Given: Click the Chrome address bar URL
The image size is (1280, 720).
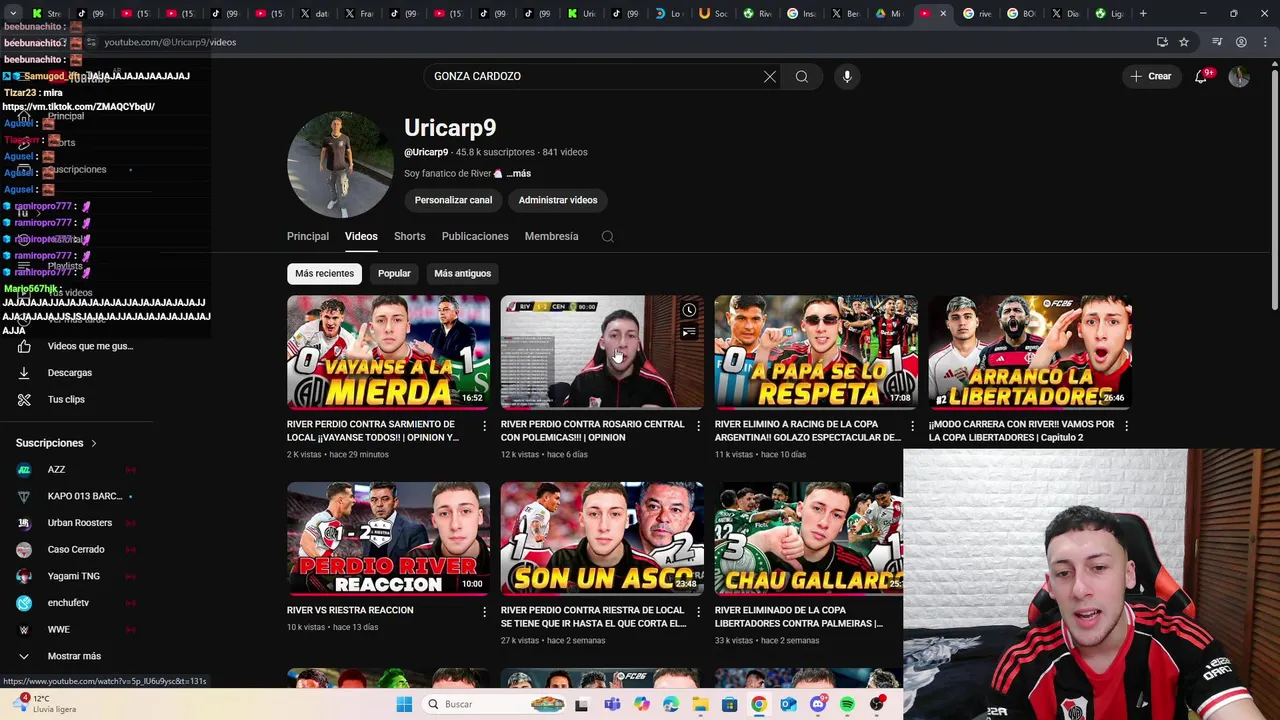Looking at the screenshot, I should pos(170,42).
